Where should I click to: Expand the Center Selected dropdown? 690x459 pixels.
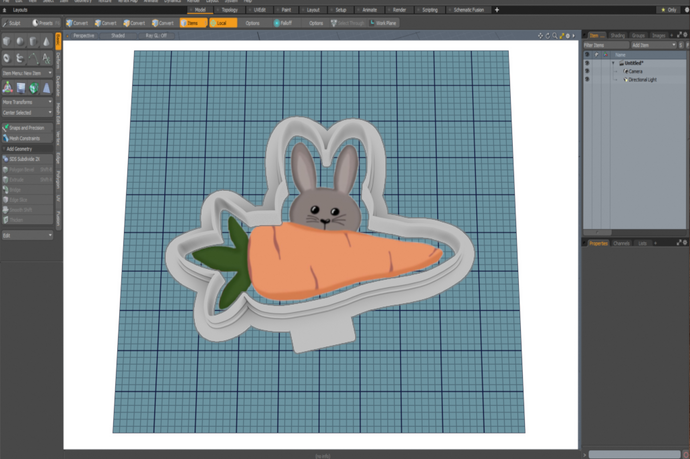click(x=26, y=113)
